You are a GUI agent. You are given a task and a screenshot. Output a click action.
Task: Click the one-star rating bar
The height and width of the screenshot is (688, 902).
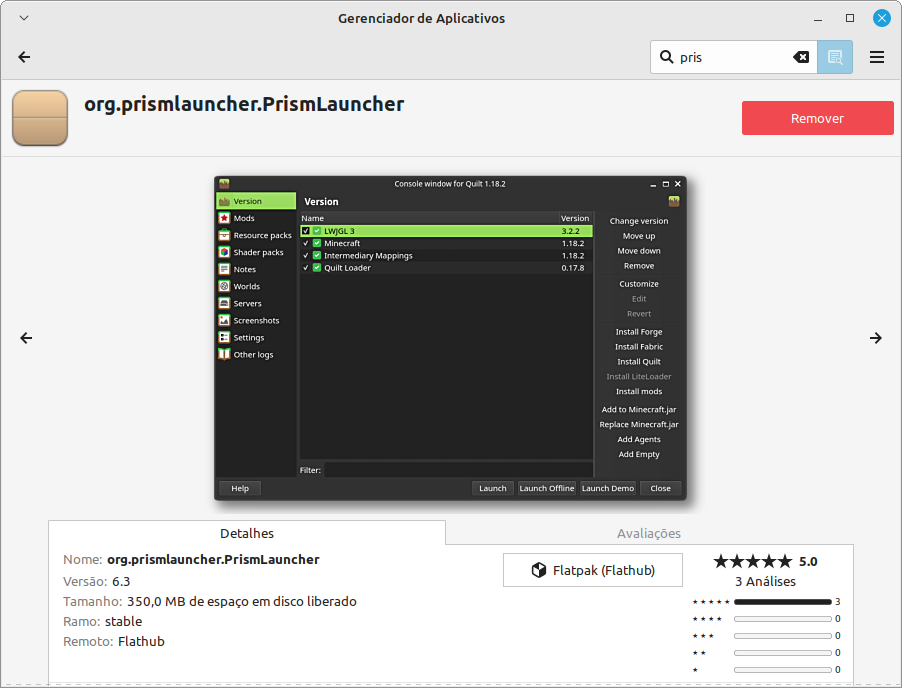tap(782, 670)
